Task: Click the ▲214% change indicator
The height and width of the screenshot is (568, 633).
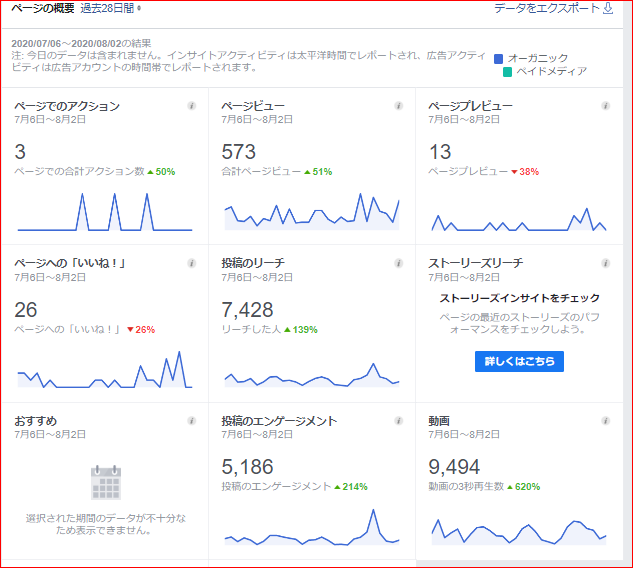Action: [x=351, y=487]
